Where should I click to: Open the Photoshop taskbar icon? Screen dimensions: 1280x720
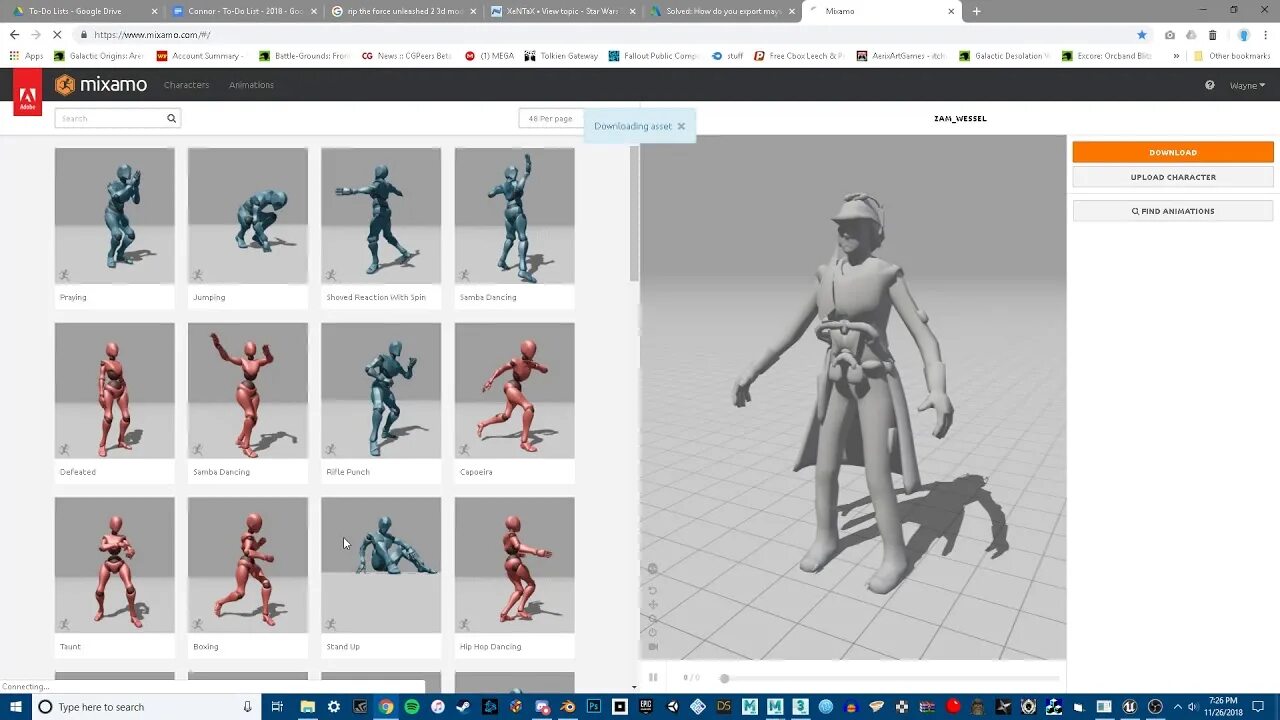(594, 707)
